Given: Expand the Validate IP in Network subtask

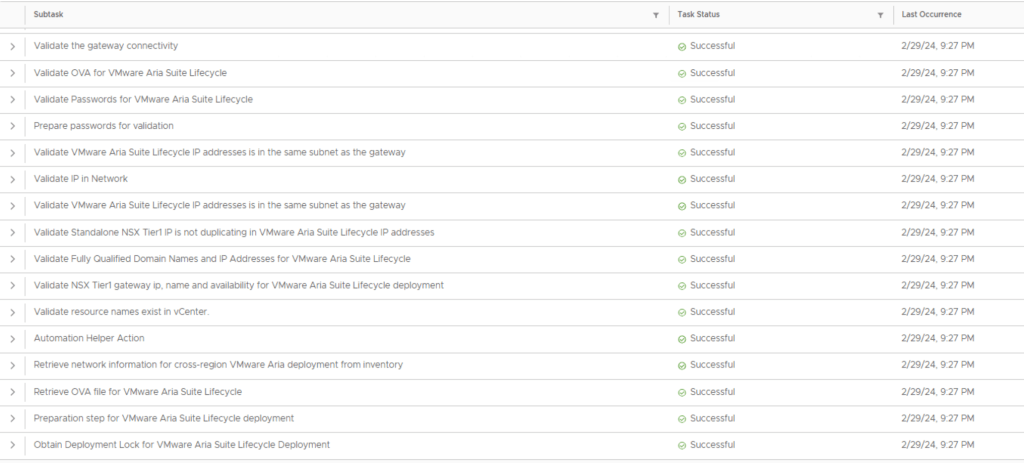Looking at the screenshot, I should click(12, 180).
